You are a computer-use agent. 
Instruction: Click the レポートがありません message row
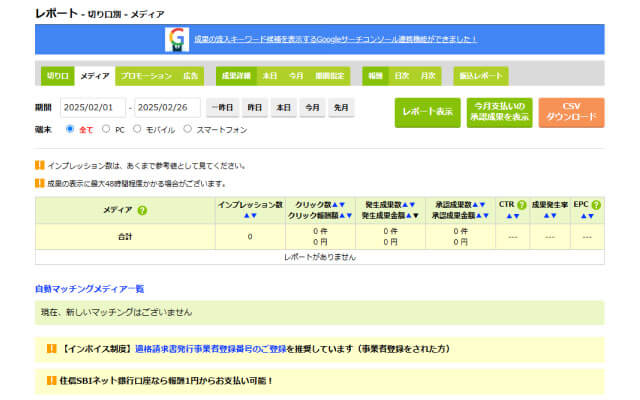pyautogui.click(x=320, y=257)
